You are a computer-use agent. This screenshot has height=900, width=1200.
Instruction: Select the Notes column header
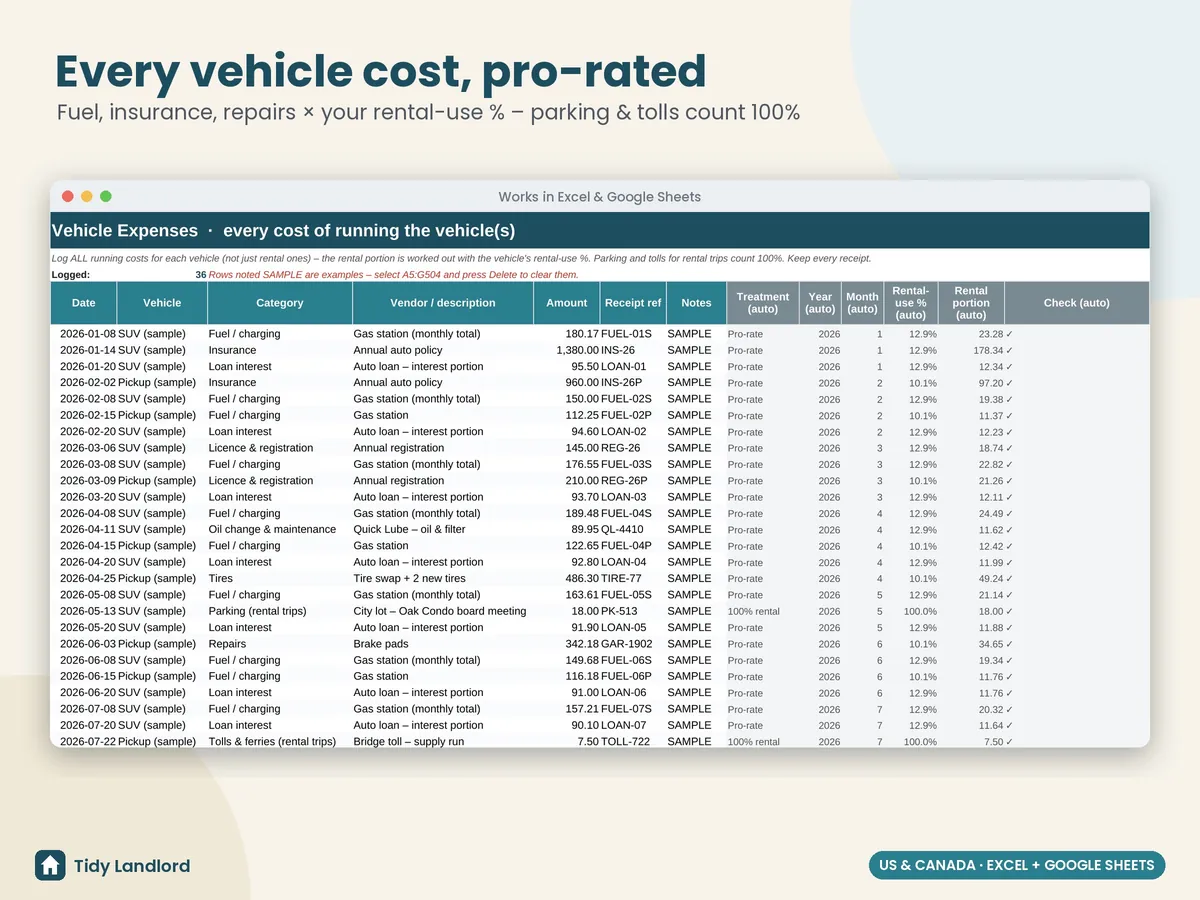(696, 303)
